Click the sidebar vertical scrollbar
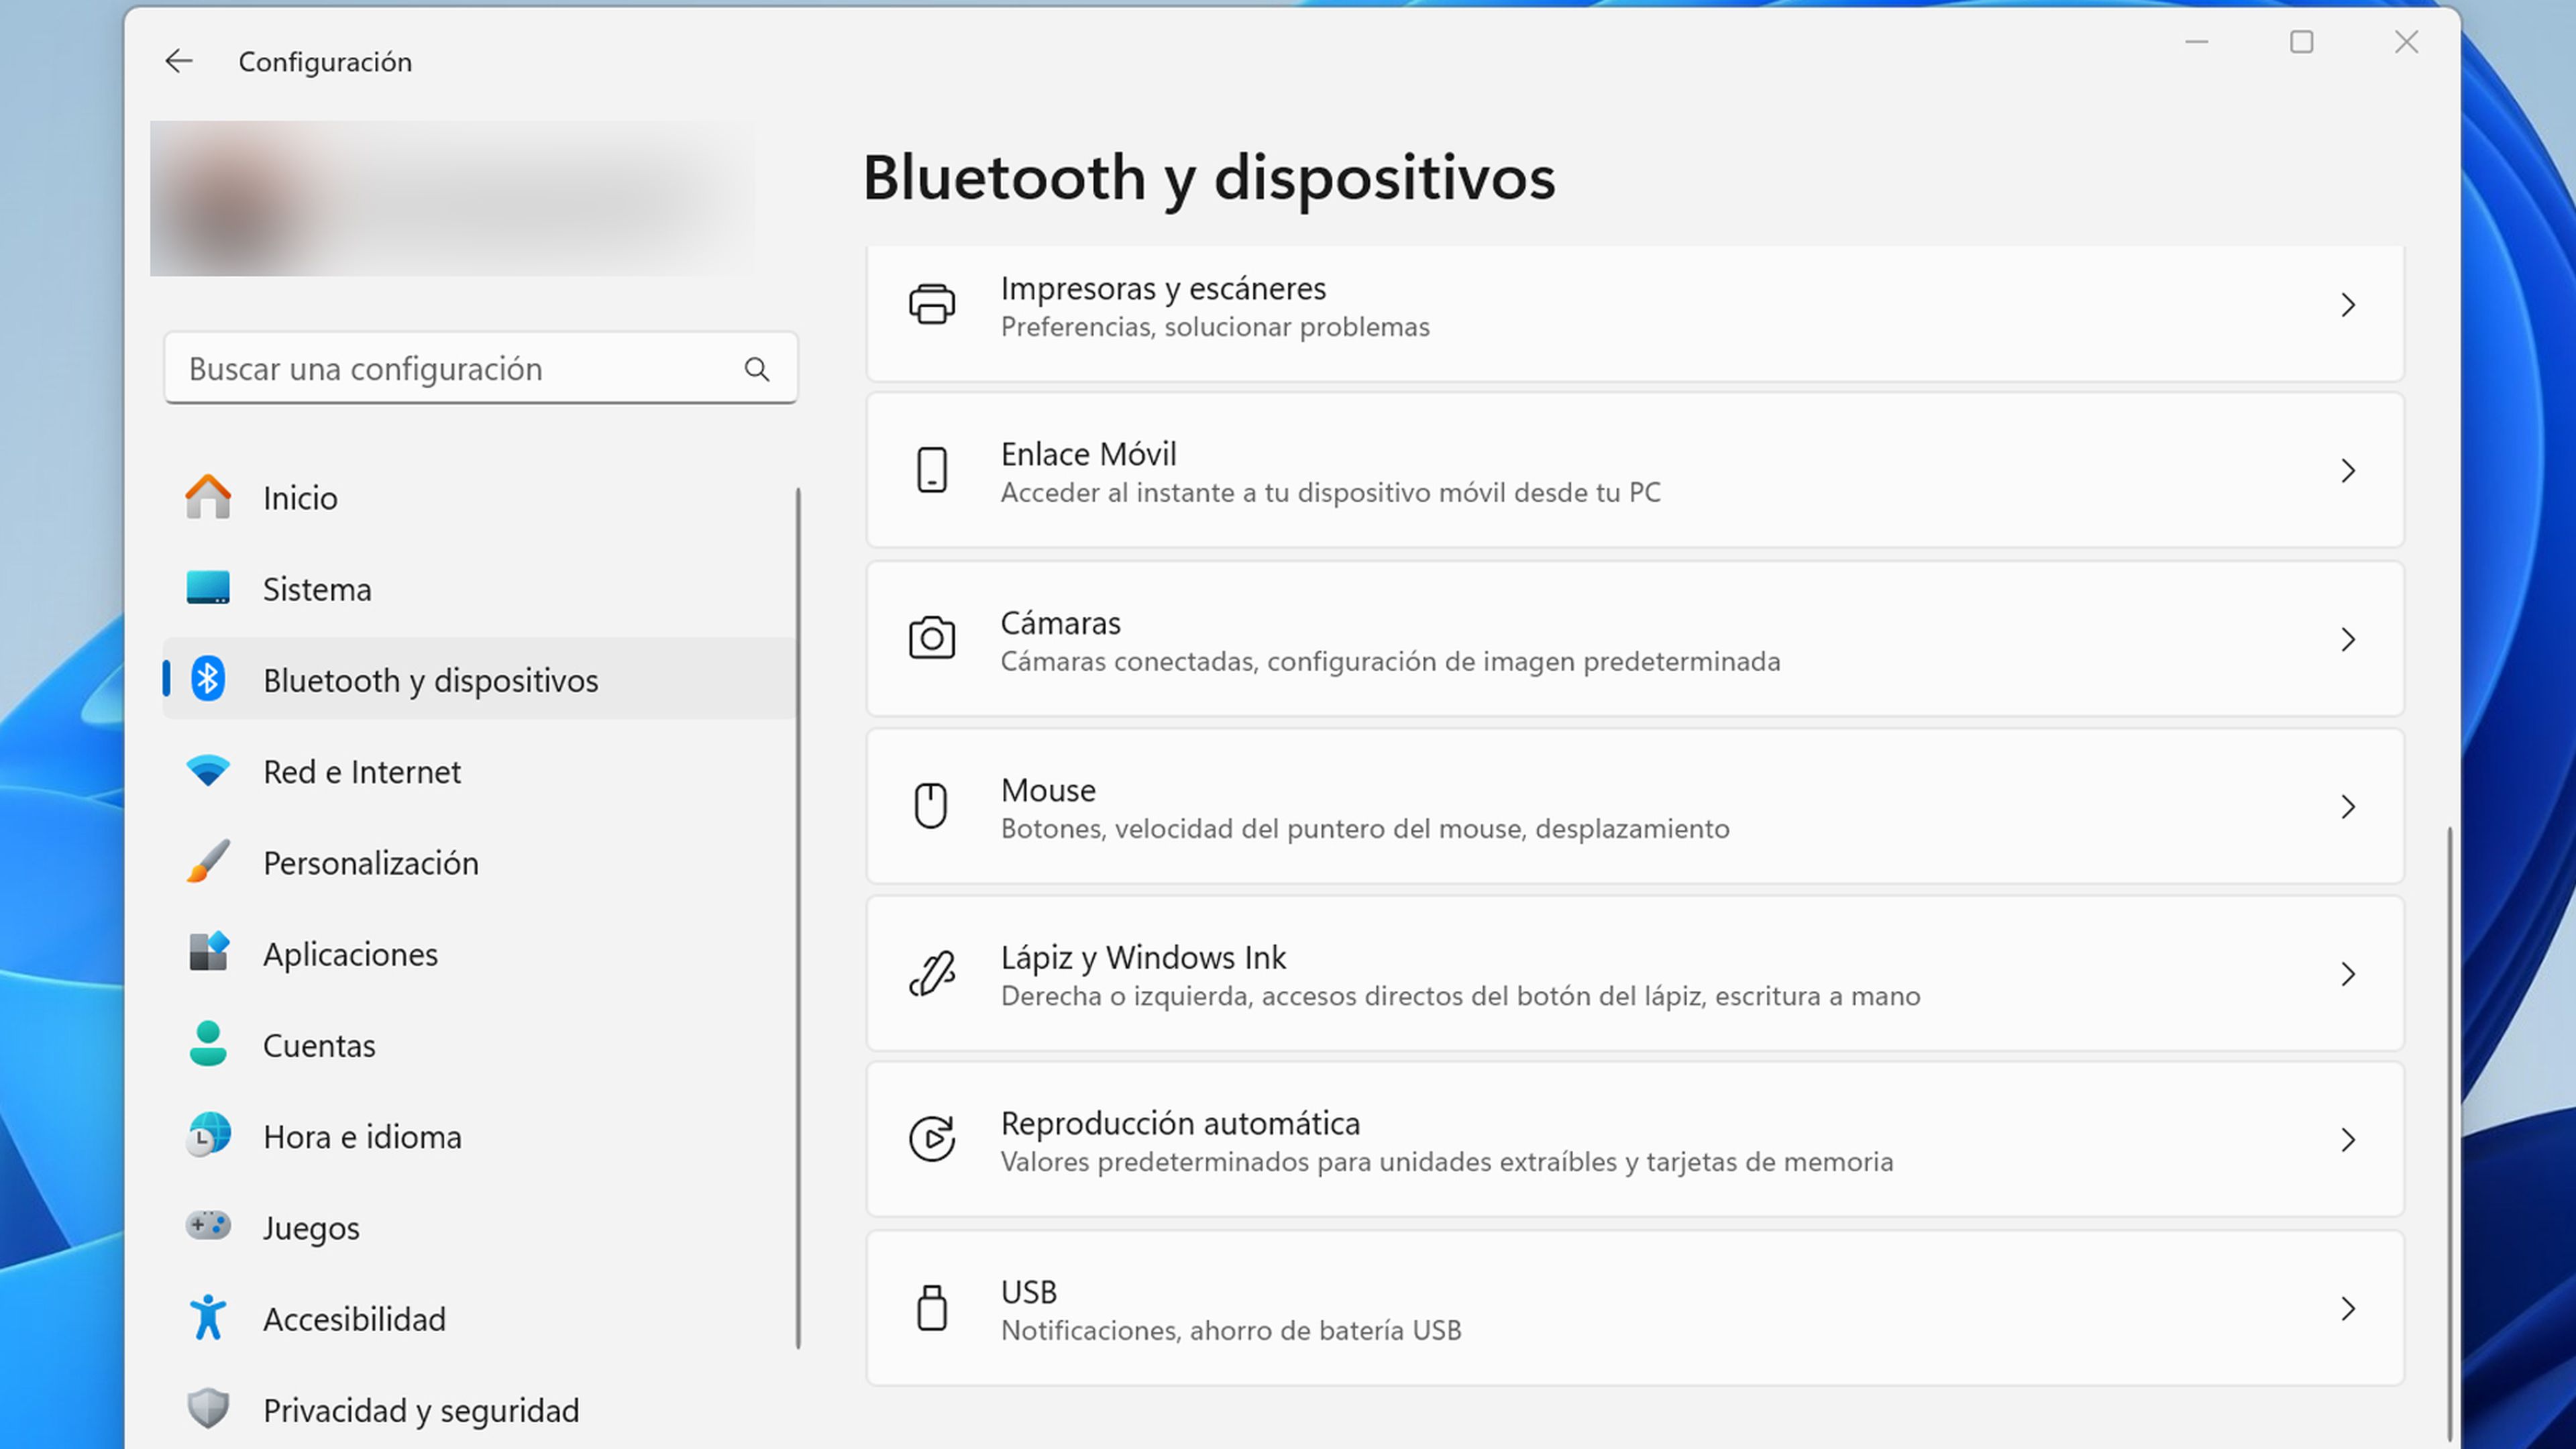Viewport: 2576px width, 1449px height. pyautogui.click(x=798, y=918)
